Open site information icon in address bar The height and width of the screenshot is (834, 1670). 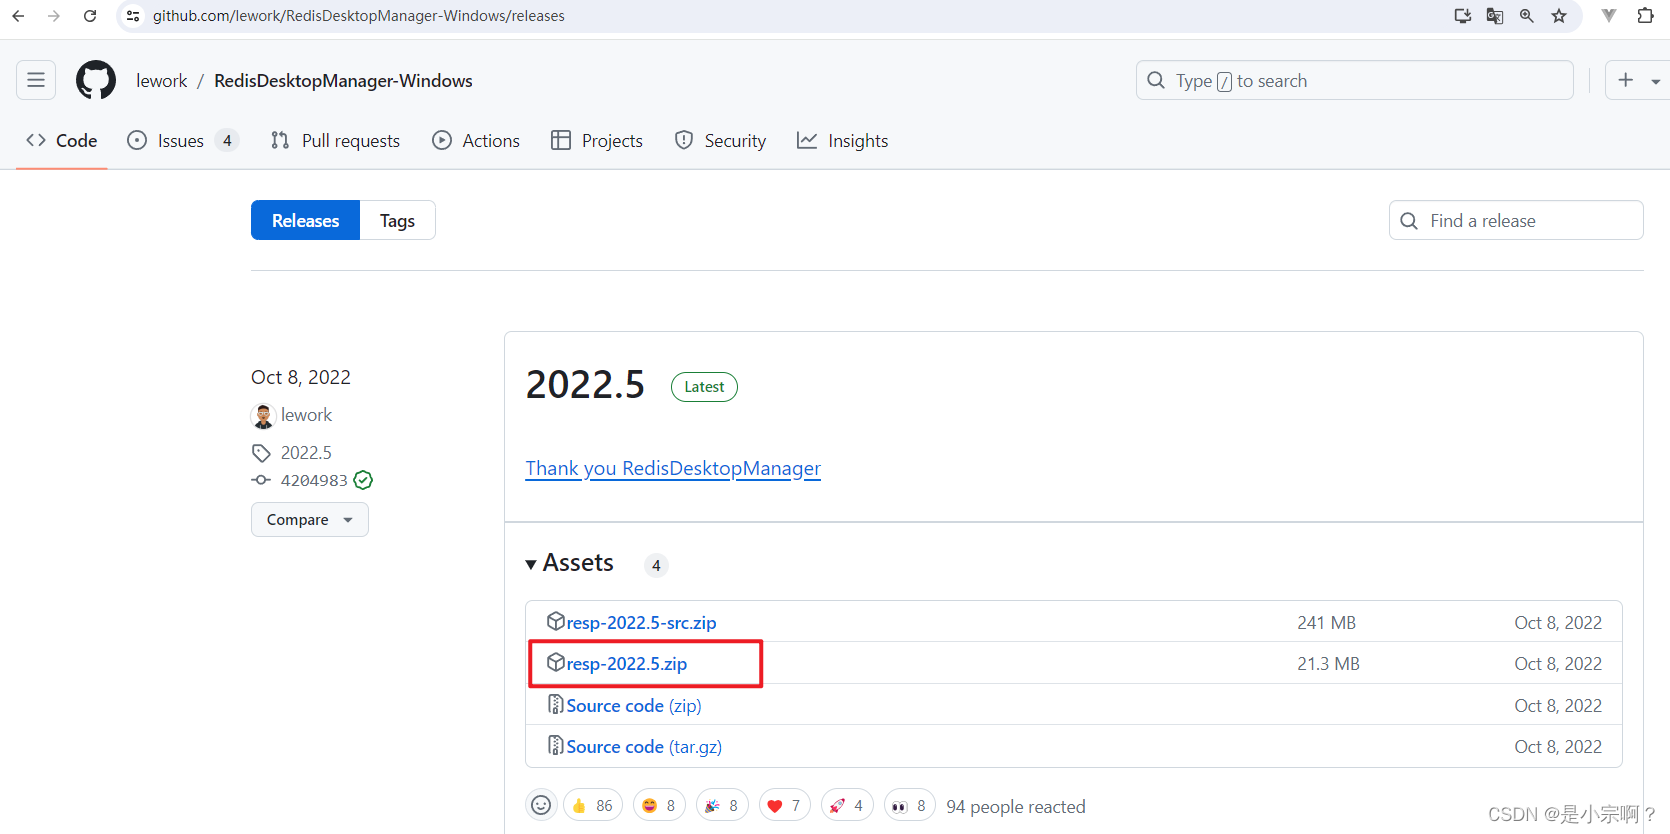tap(133, 16)
